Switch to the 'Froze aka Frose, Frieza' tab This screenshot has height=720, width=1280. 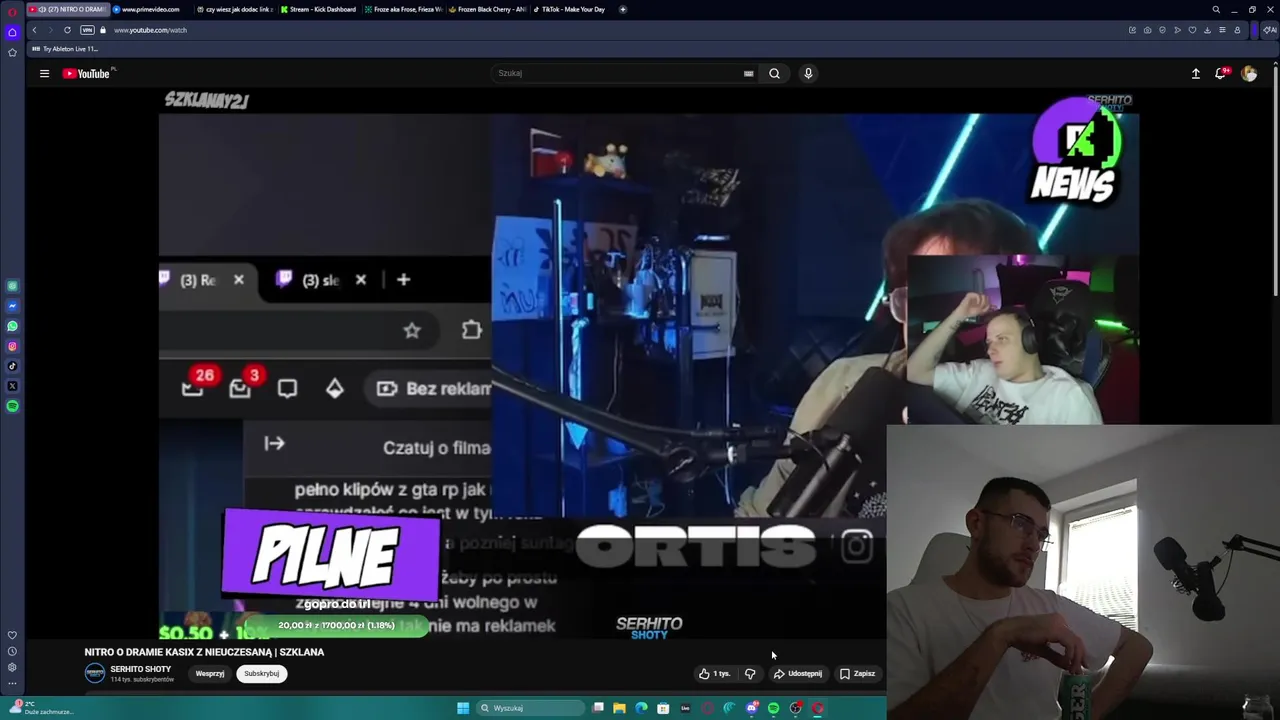point(404,9)
